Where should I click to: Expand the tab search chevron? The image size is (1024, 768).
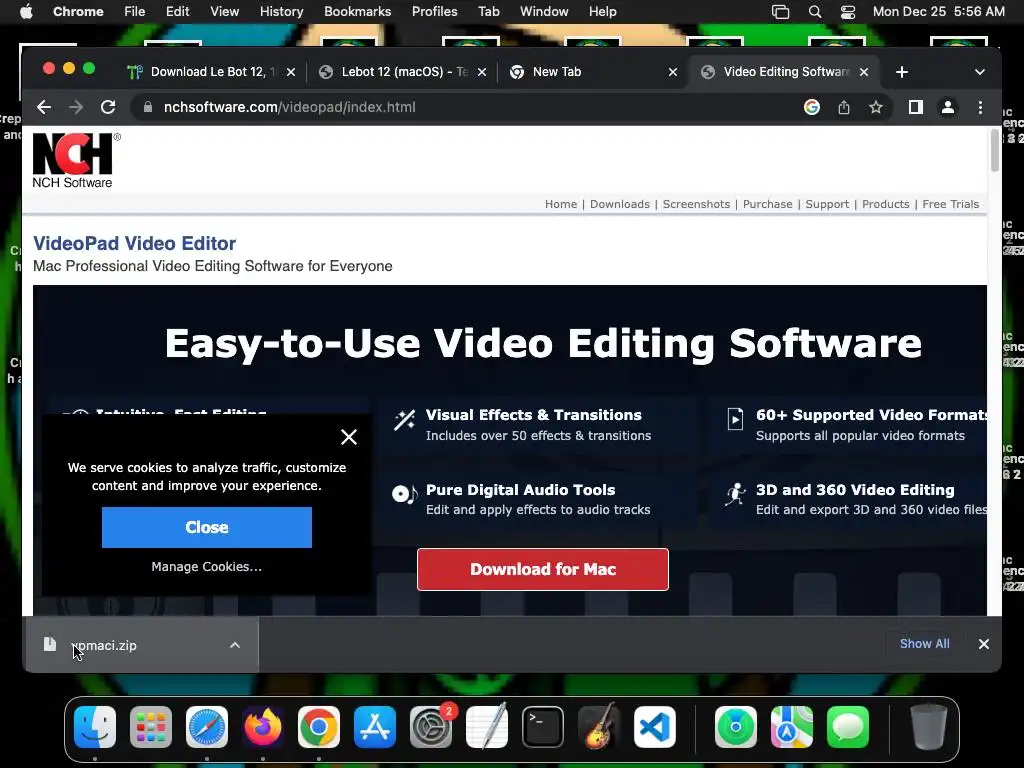pyautogui.click(x=980, y=72)
